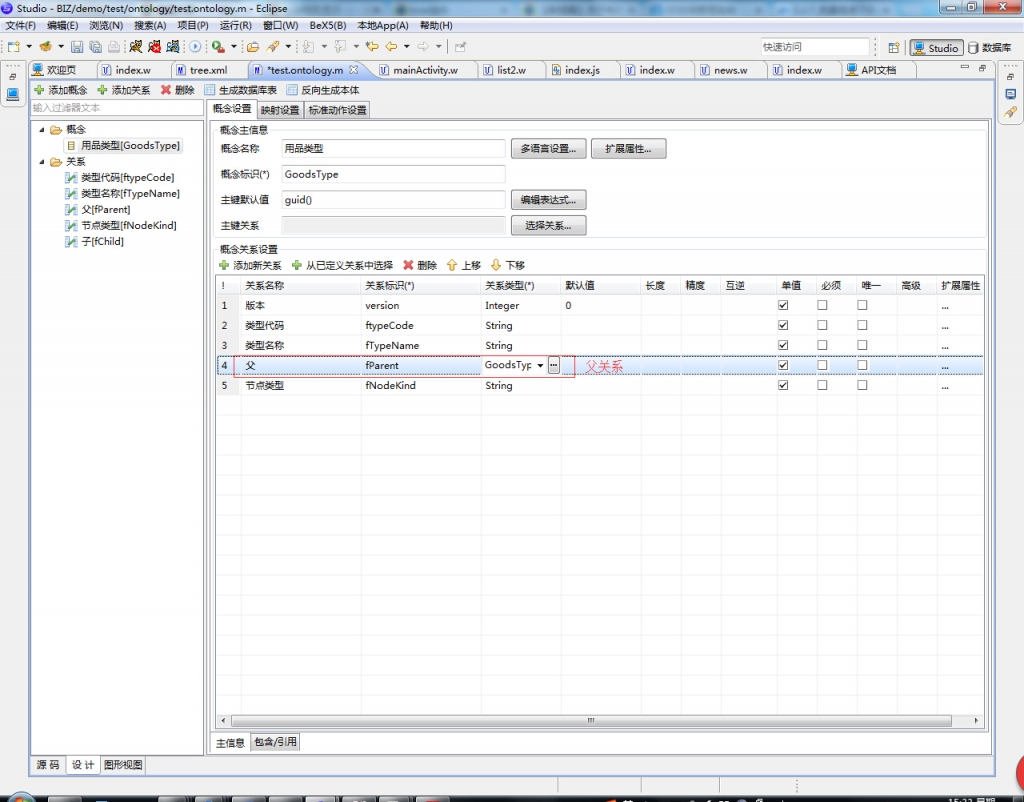Open dropdown arrow beside External Tools icon

[x=233, y=47]
